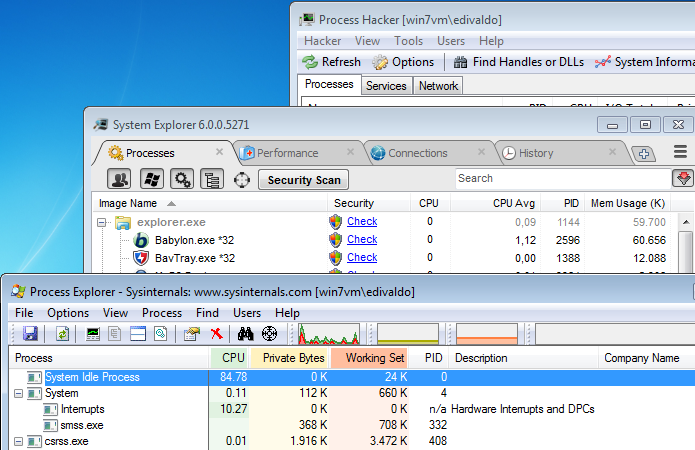
Task: Close the Connections tab in System Explorer
Action: click(x=482, y=152)
